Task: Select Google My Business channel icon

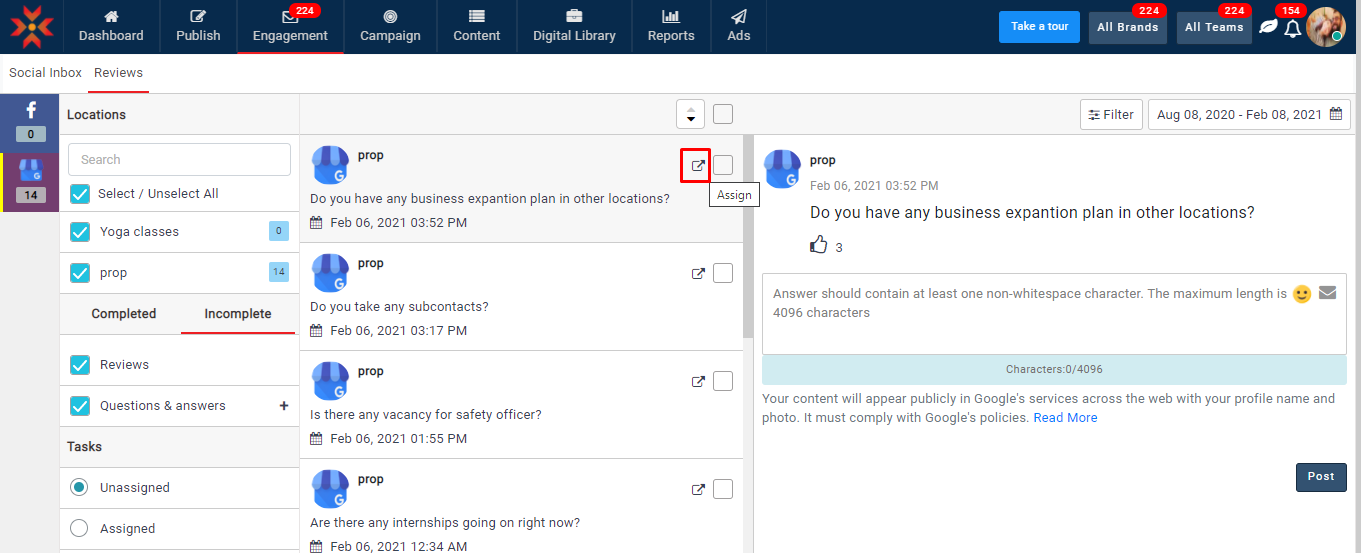Action: [x=31, y=178]
